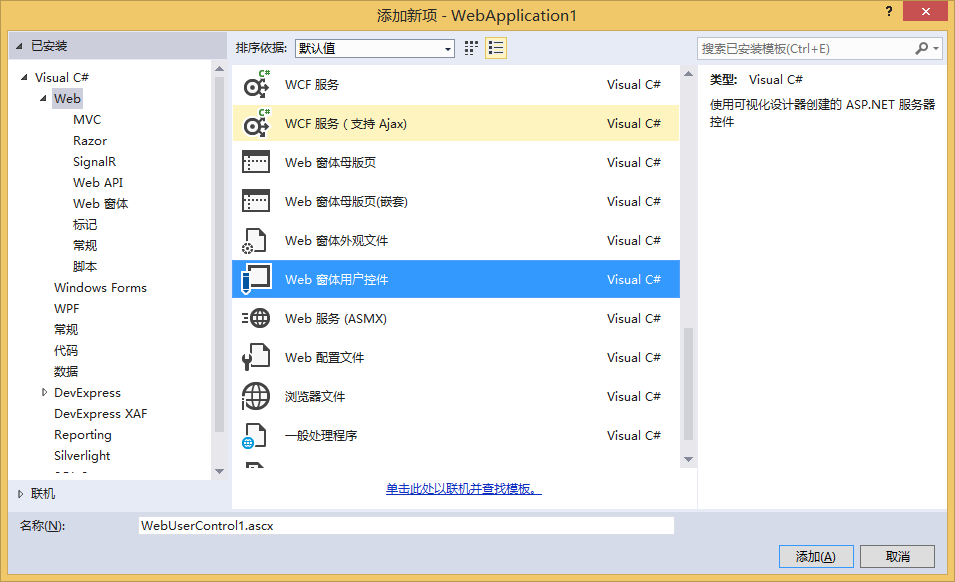This screenshot has height=582, width=955.
Task: Click the Web 配置文件 icon
Action: click(x=256, y=357)
